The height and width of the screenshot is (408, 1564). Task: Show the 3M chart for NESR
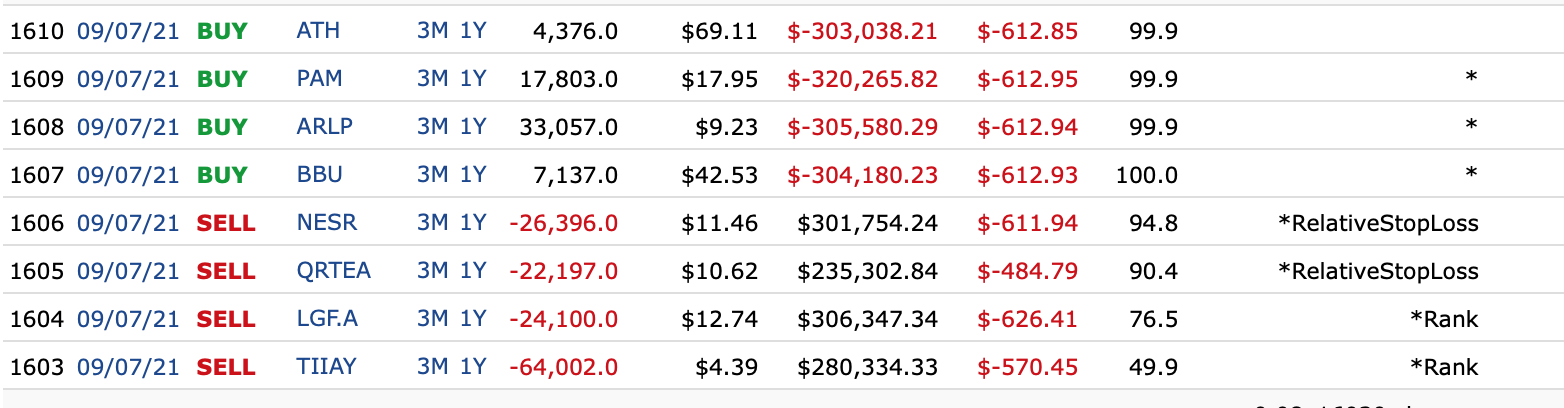coord(433,223)
